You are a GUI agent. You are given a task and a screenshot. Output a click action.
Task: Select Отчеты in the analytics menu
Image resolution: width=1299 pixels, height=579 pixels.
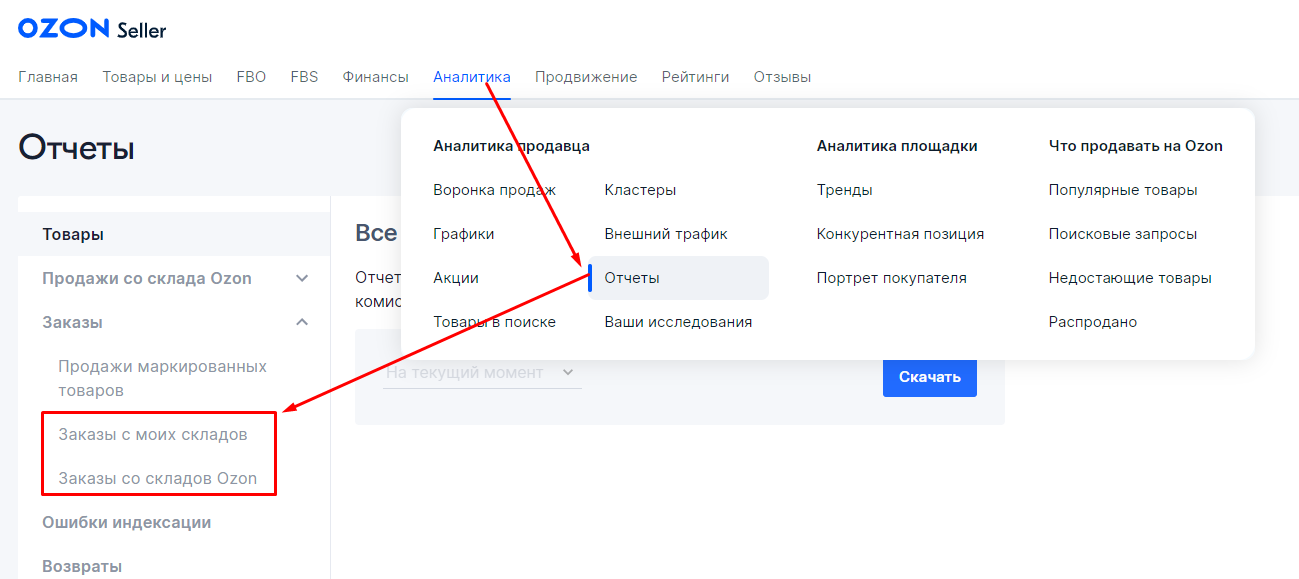[632, 278]
